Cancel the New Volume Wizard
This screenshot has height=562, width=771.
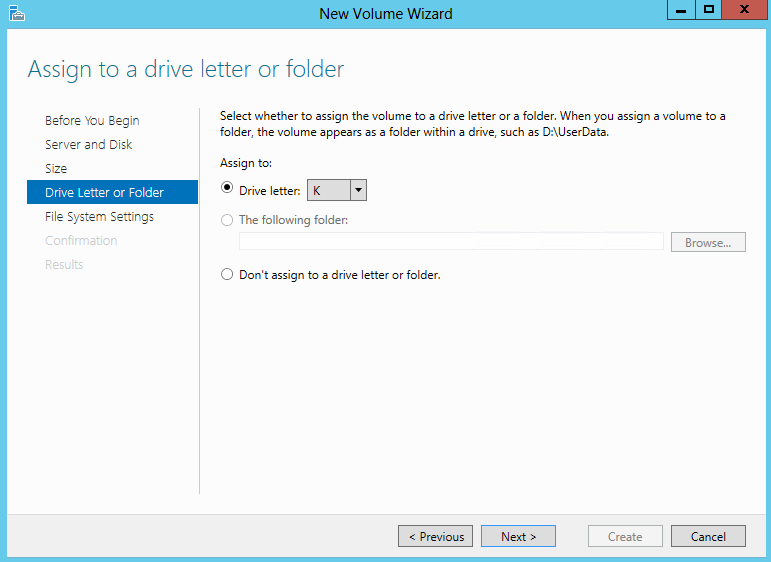[x=708, y=536]
